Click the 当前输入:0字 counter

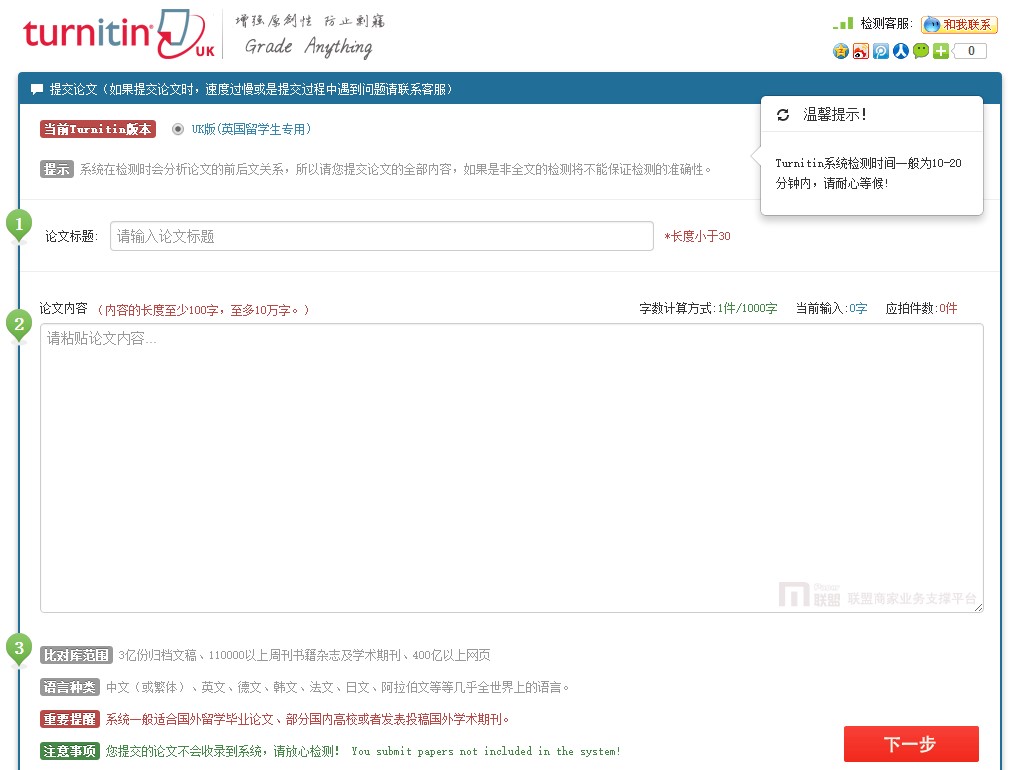831,308
